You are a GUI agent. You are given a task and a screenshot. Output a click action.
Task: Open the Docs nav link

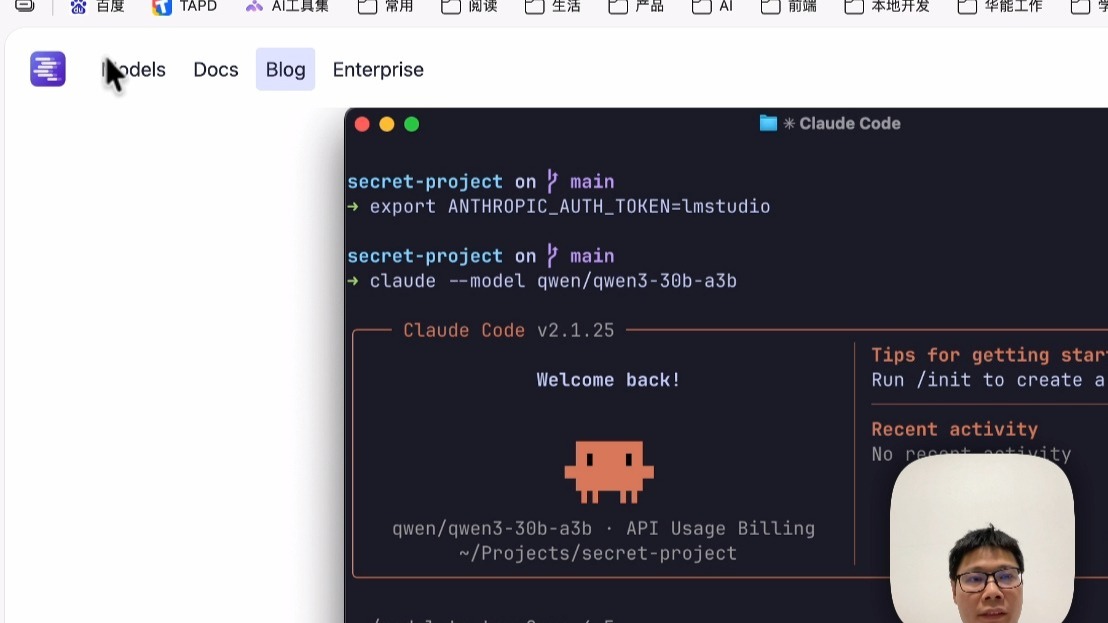point(216,70)
